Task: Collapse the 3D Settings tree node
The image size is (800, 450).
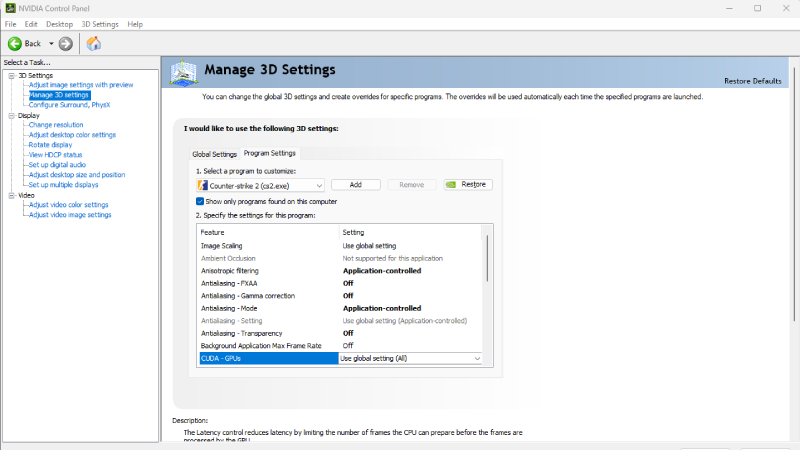Action: [x=11, y=76]
